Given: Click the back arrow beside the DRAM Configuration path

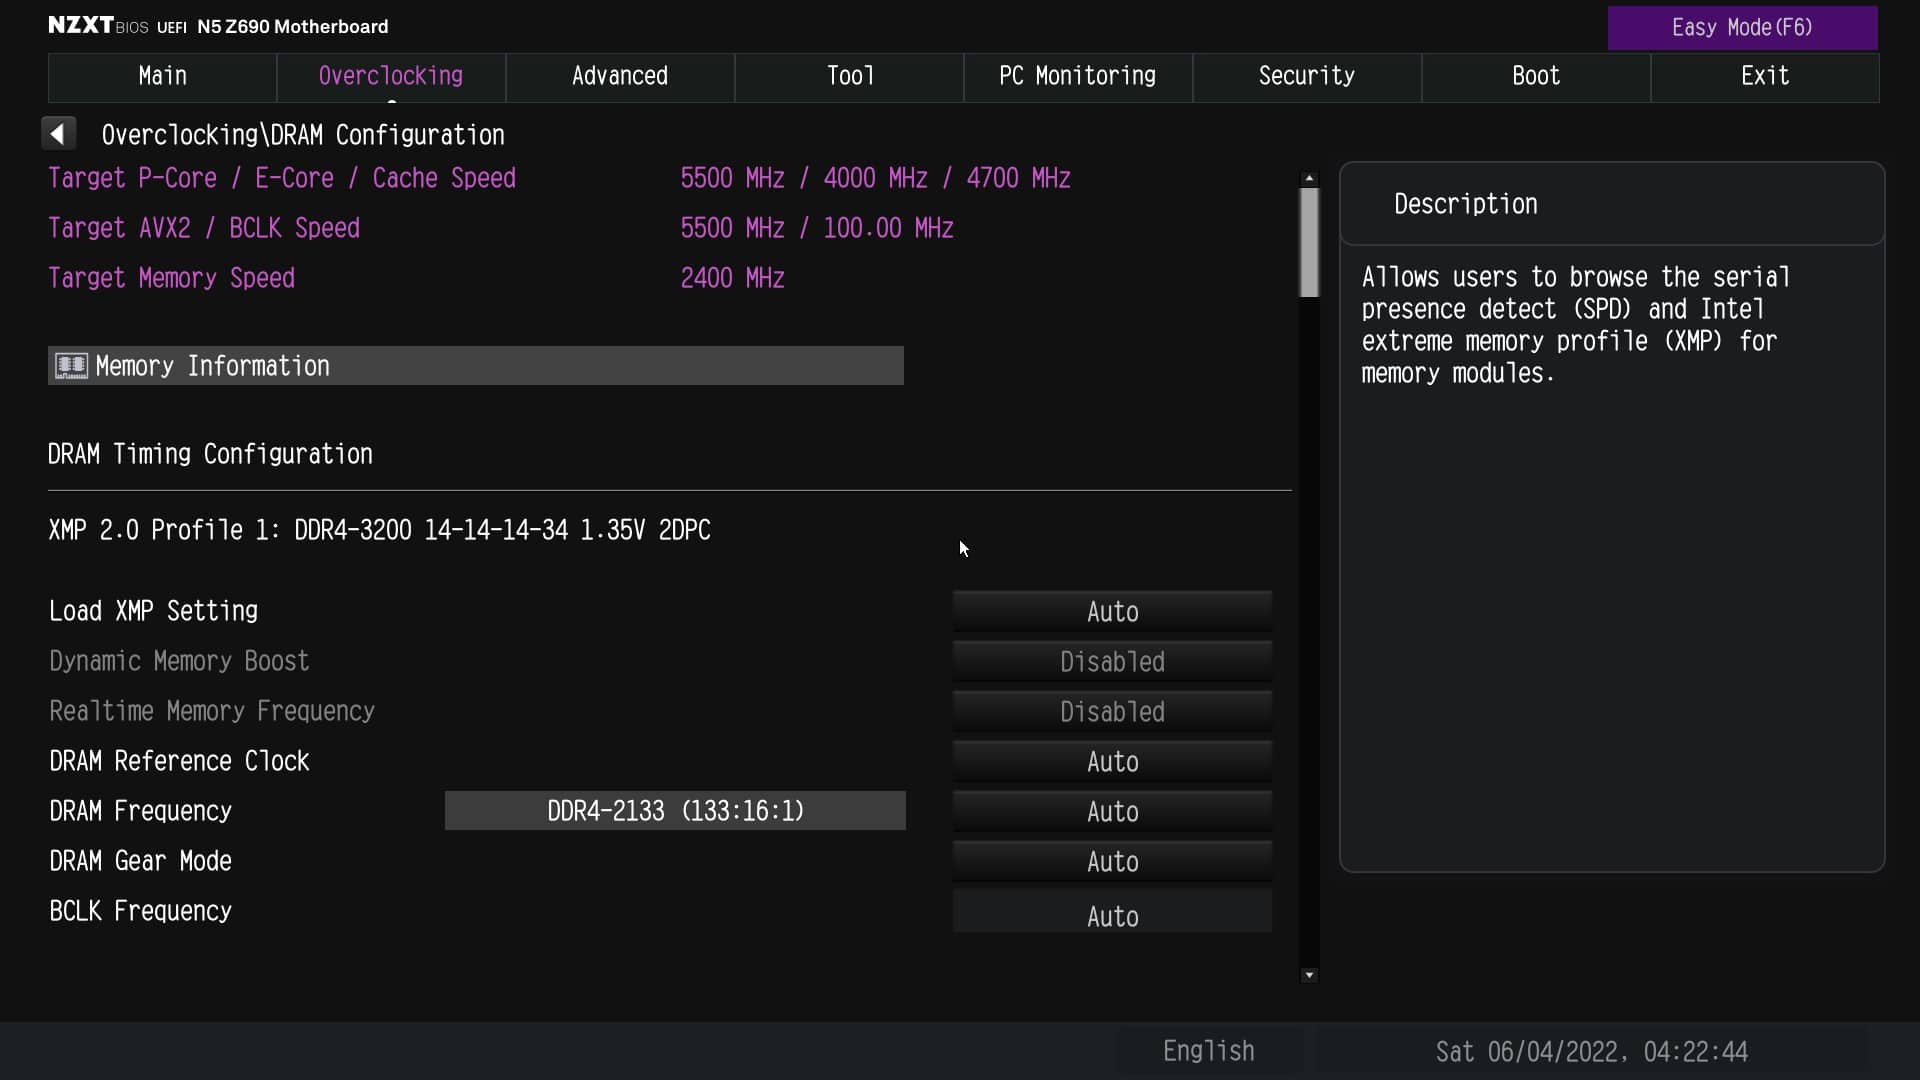Looking at the screenshot, I should click(x=58, y=133).
